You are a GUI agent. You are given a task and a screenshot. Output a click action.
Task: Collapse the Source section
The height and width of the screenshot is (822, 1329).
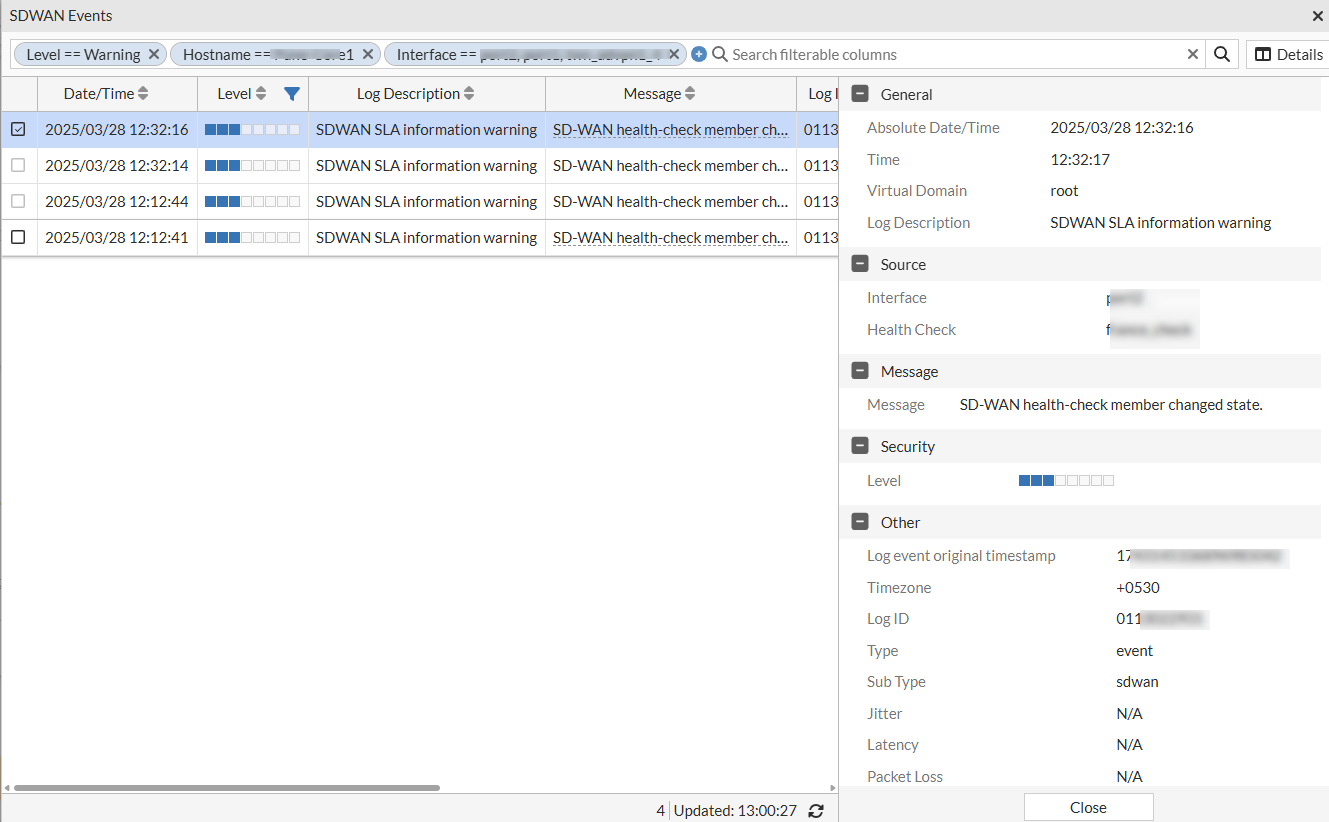[859, 264]
